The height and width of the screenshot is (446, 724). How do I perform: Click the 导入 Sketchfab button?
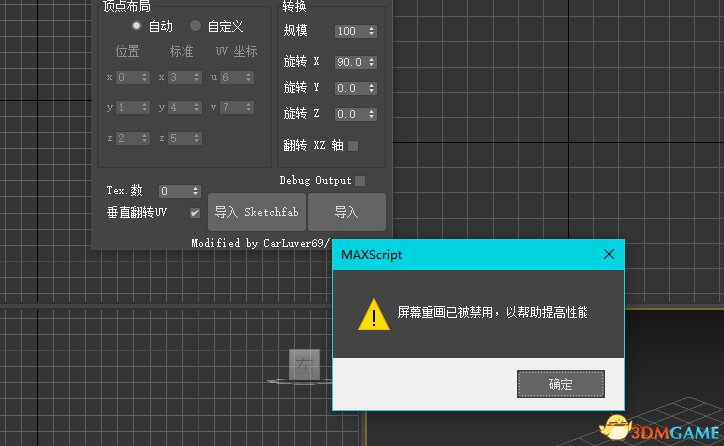click(256, 212)
